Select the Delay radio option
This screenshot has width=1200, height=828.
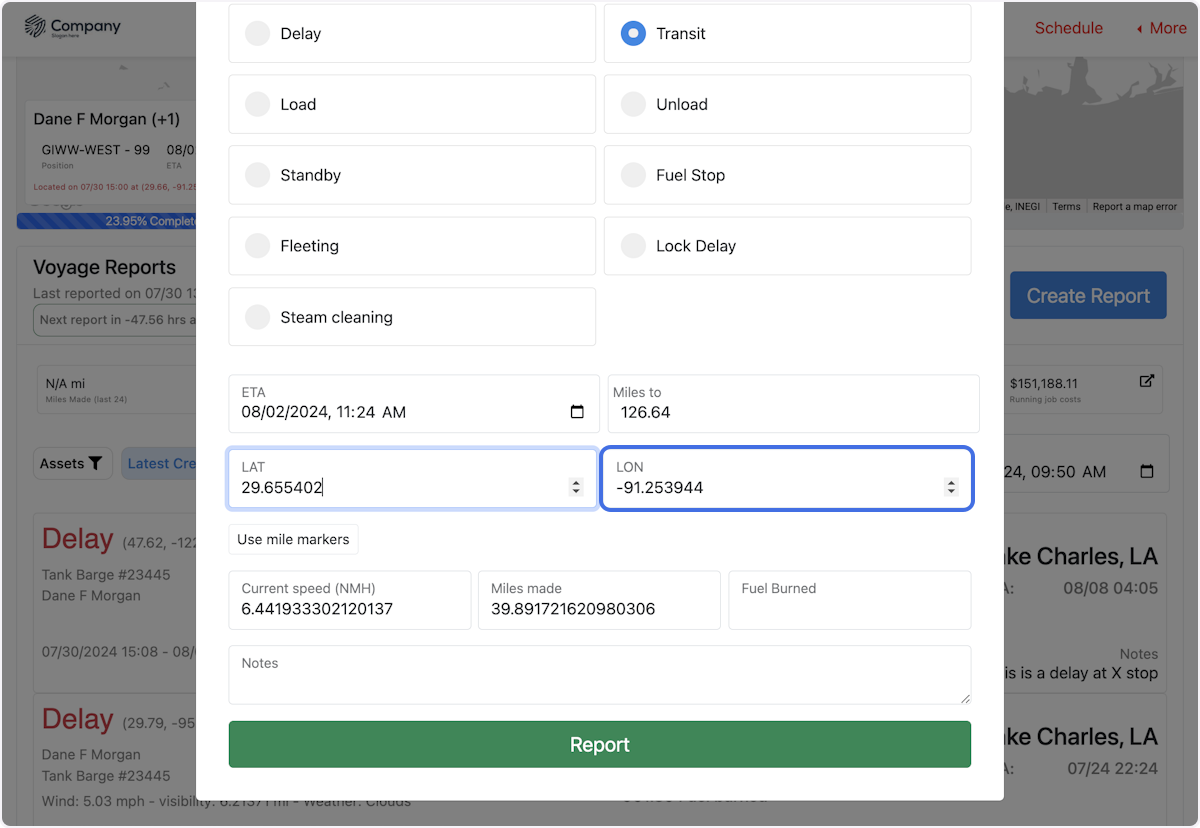pos(258,34)
